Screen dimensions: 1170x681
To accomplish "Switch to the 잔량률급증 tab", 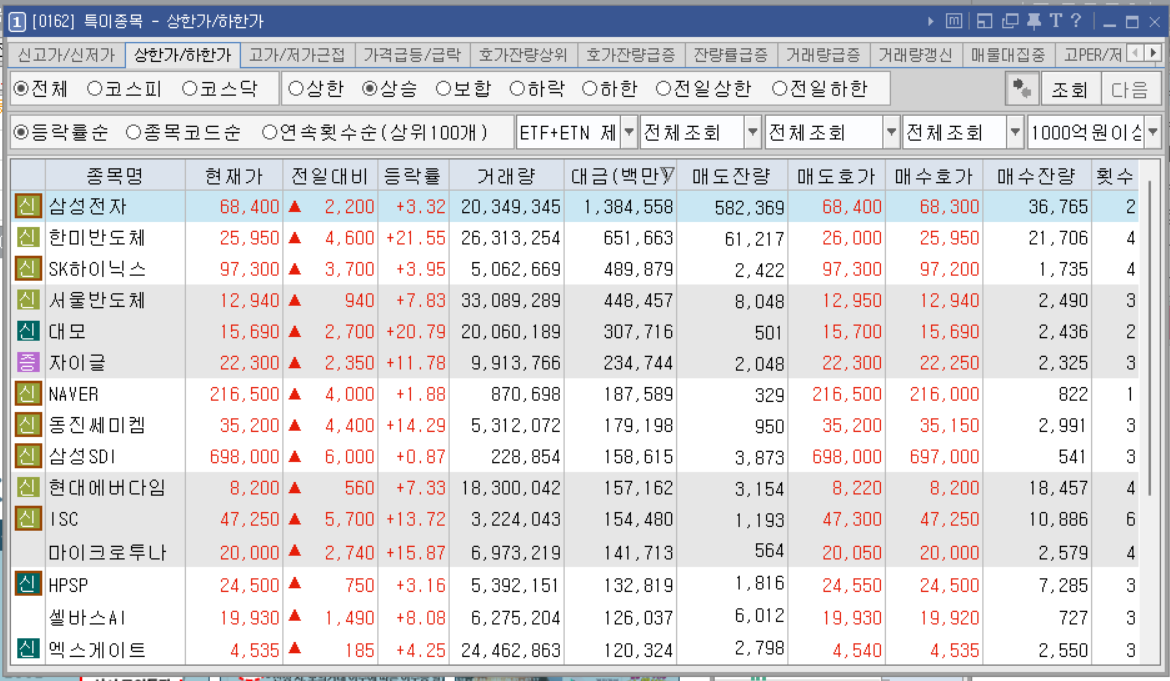I will [x=731, y=55].
